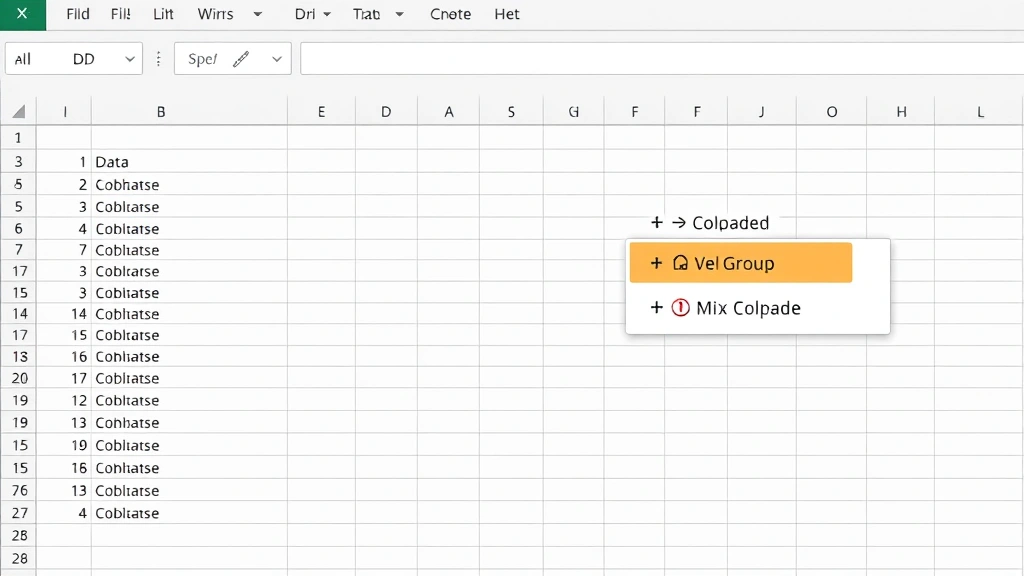Screen dimensions: 1024x576
Task: Click the green spreadsheet app logo icon
Action: [x=22, y=14]
